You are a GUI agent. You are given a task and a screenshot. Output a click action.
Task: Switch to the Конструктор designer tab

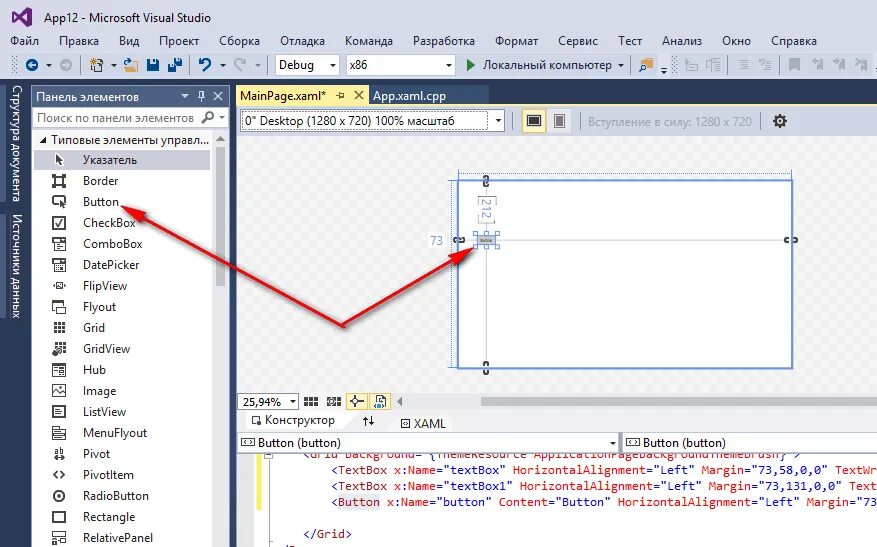tap(293, 420)
